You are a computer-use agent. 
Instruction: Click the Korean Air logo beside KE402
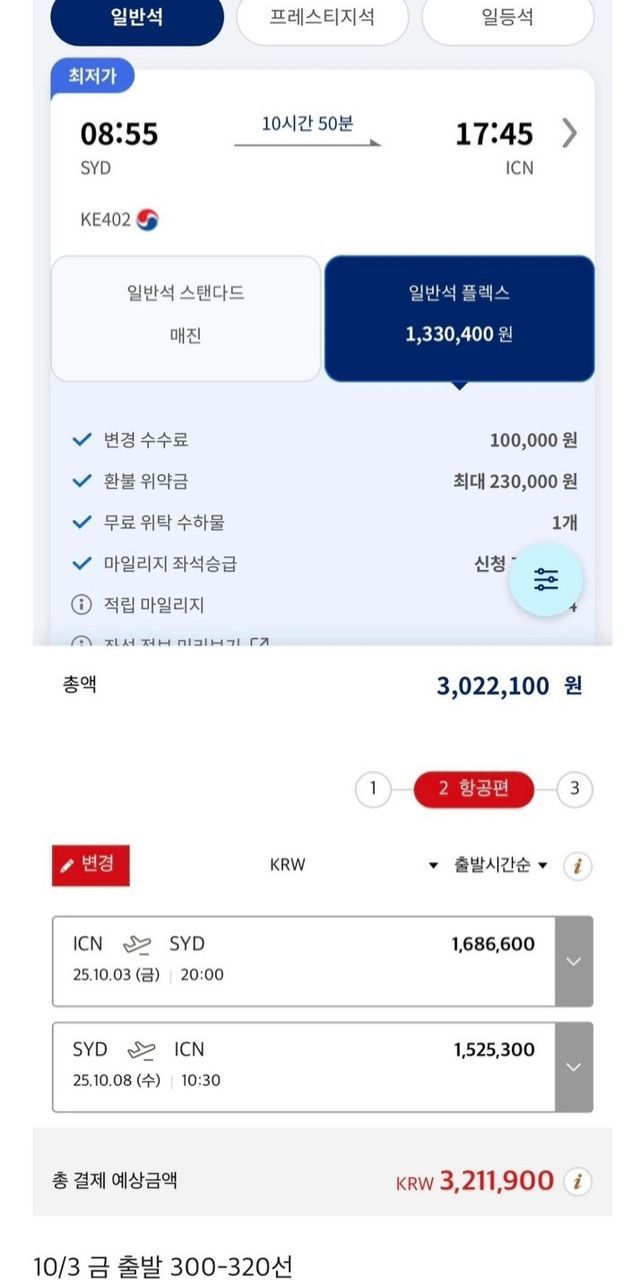point(148,219)
